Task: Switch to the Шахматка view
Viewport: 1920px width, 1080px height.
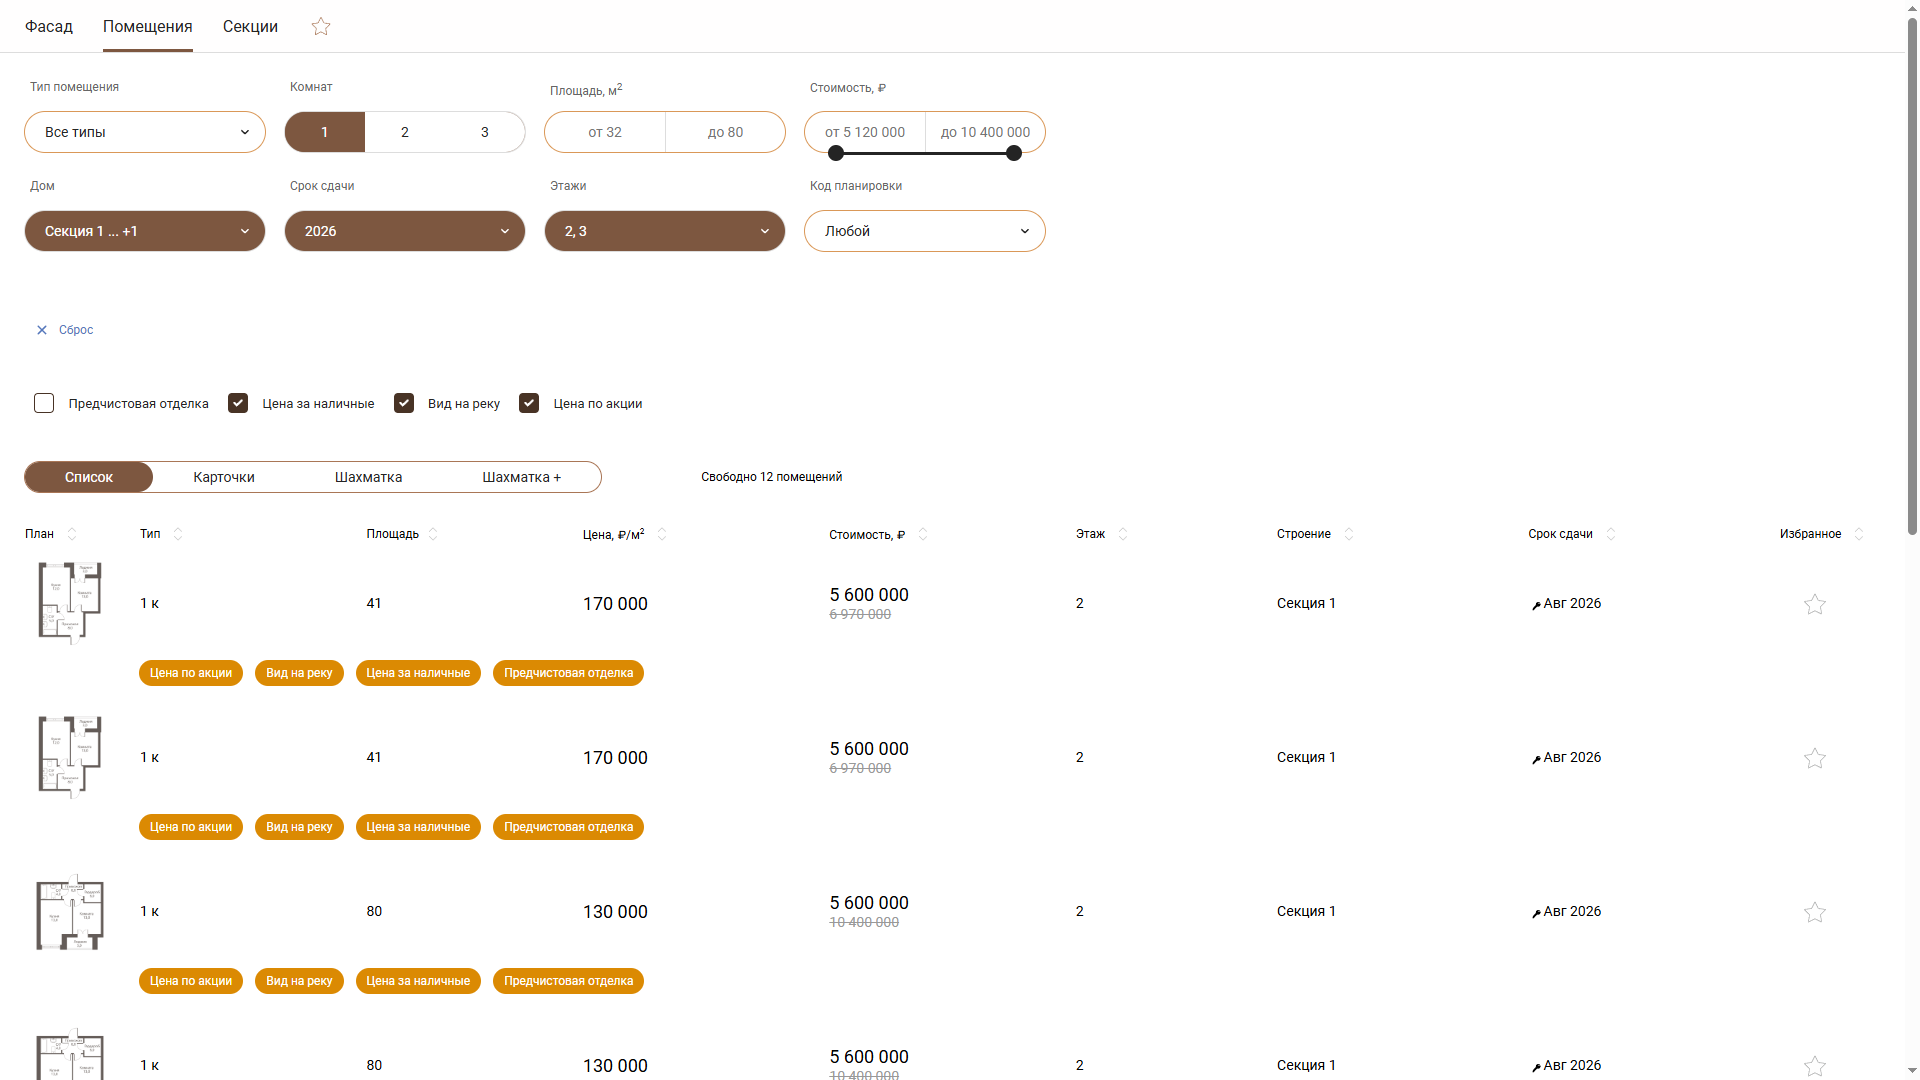Action: tap(367, 477)
